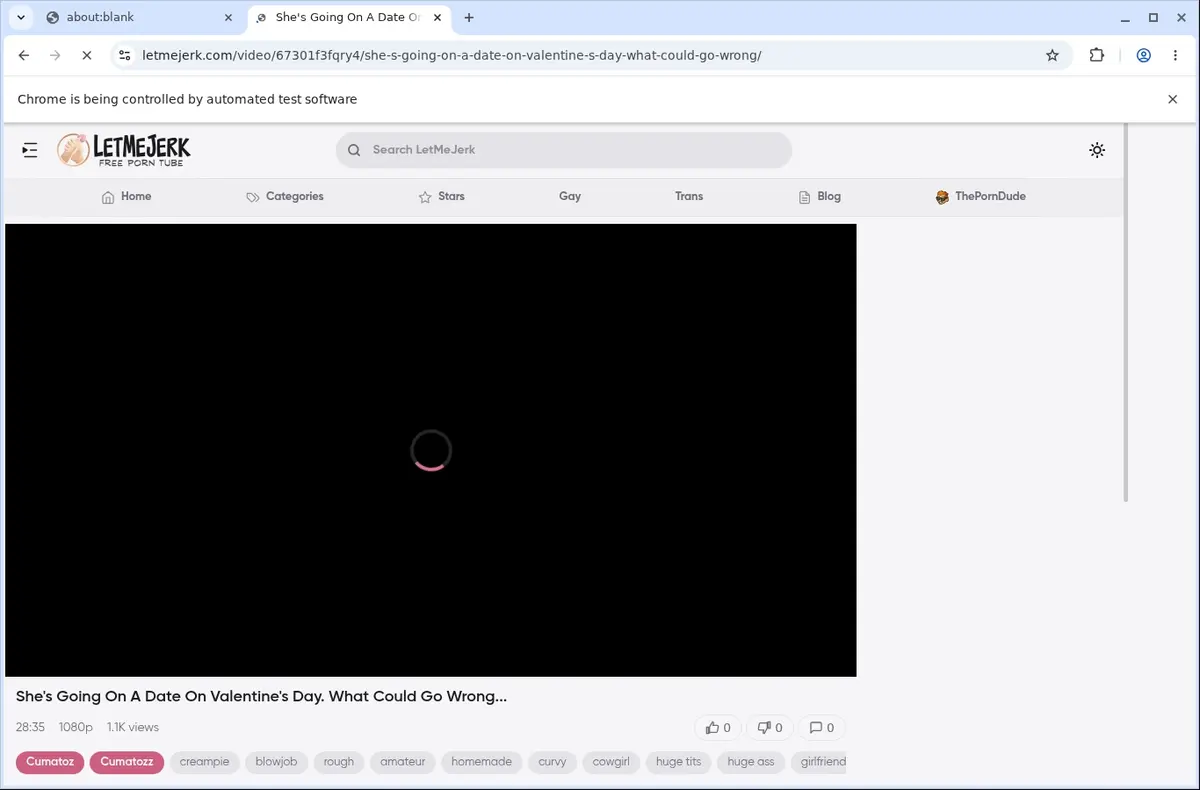
Task: Click the 1.1K views text
Action: click(x=133, y=727)
